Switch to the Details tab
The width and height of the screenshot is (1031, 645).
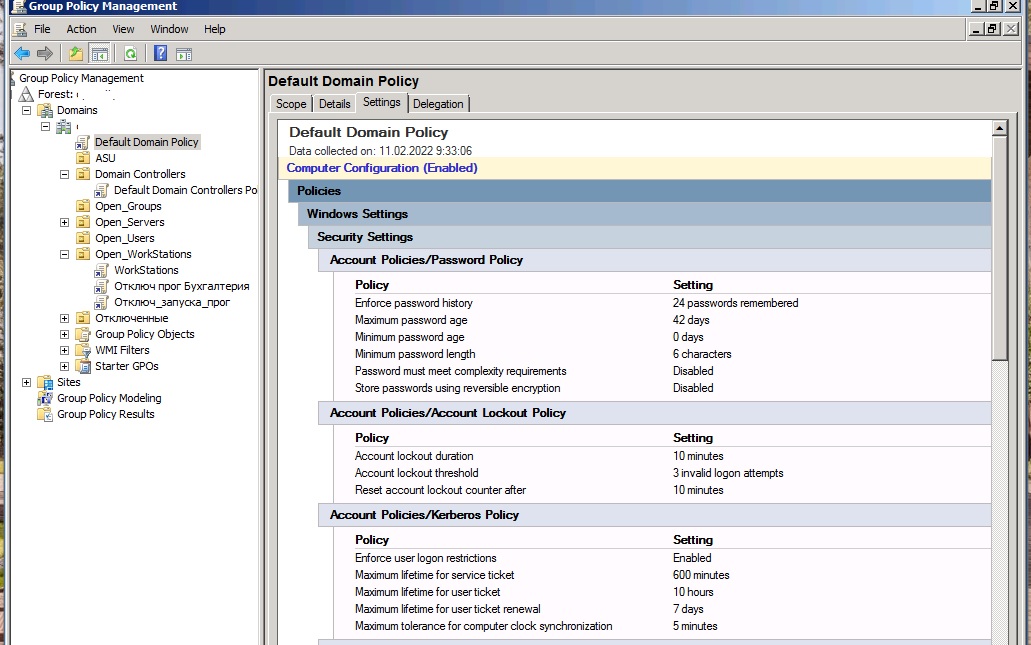click(335, 104)
